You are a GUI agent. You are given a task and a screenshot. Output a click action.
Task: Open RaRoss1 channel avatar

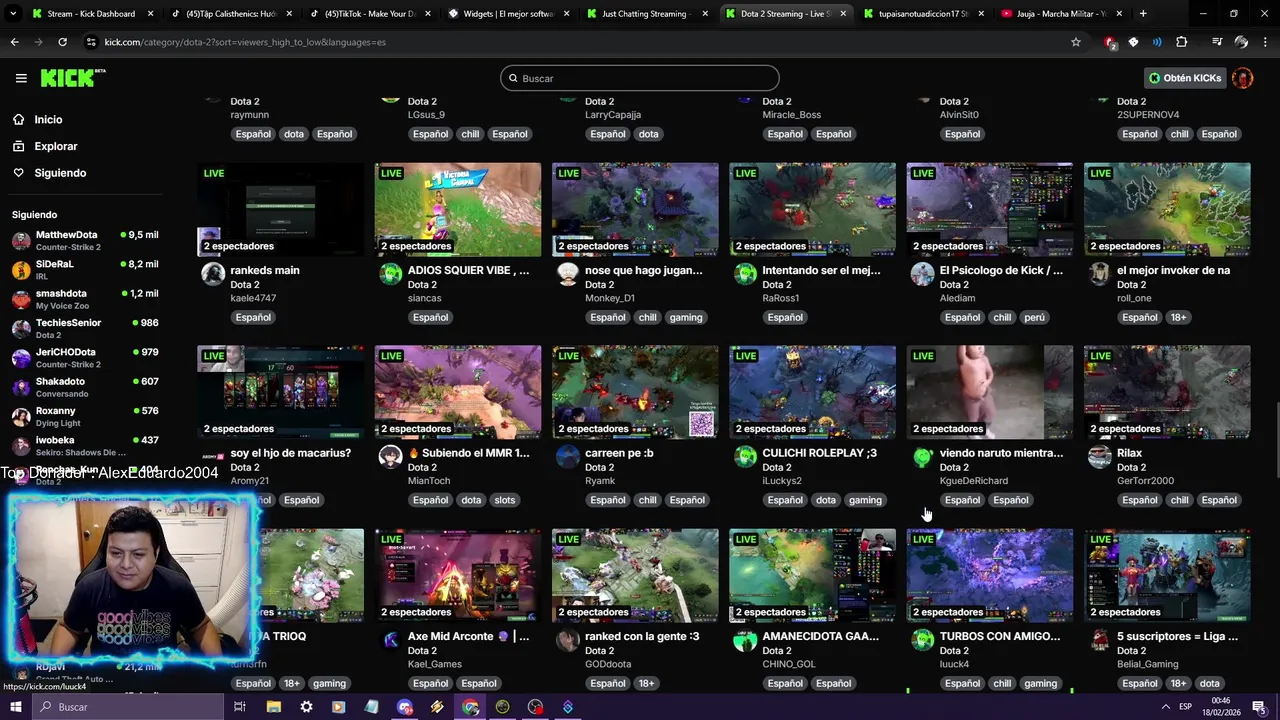[x=745, y=274]
